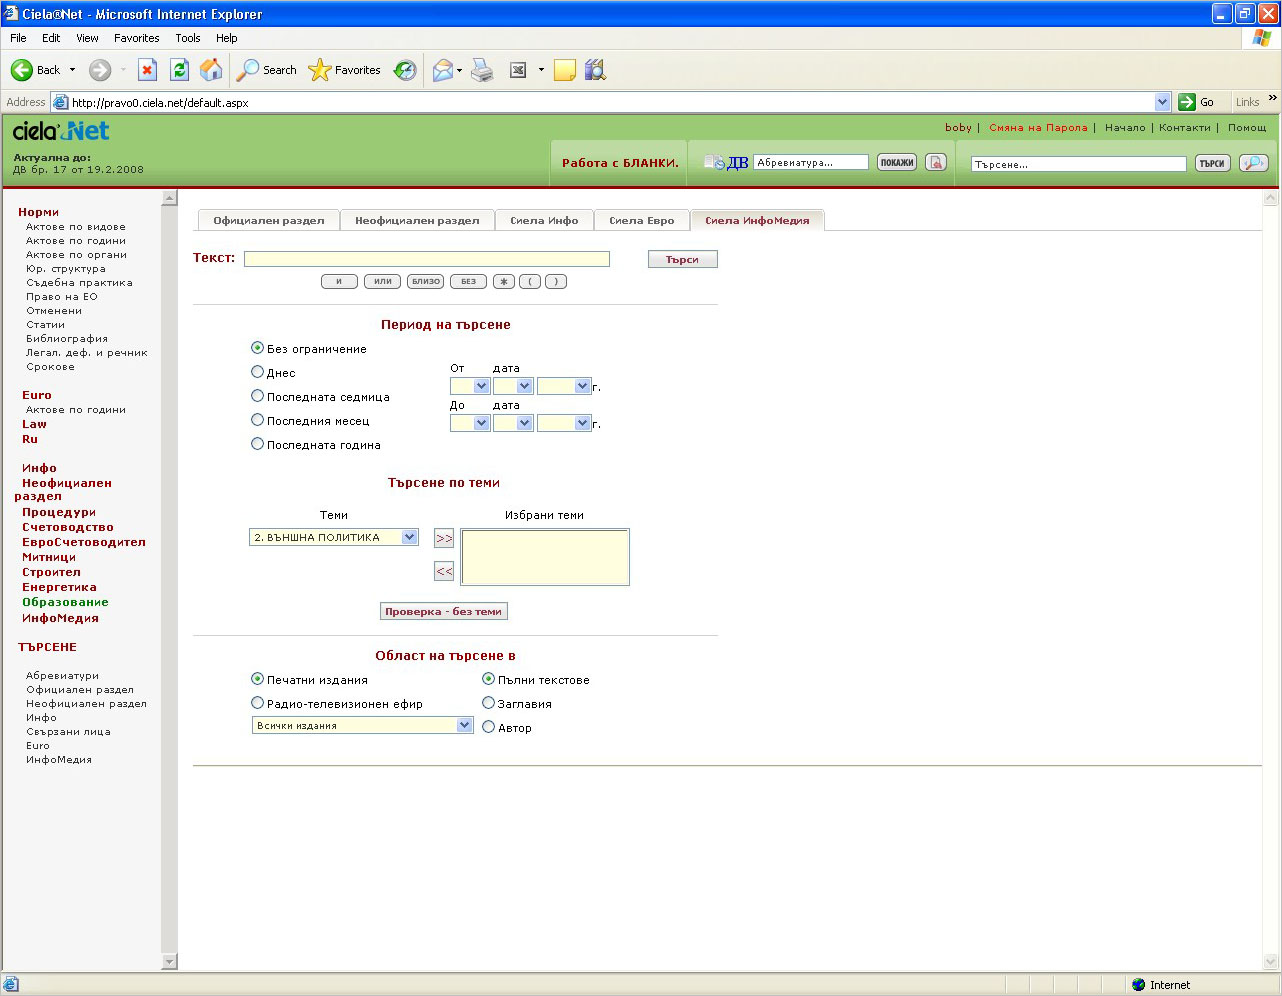Open the До day dropdown
1282x996 pixels.
(x=470, y=423)
